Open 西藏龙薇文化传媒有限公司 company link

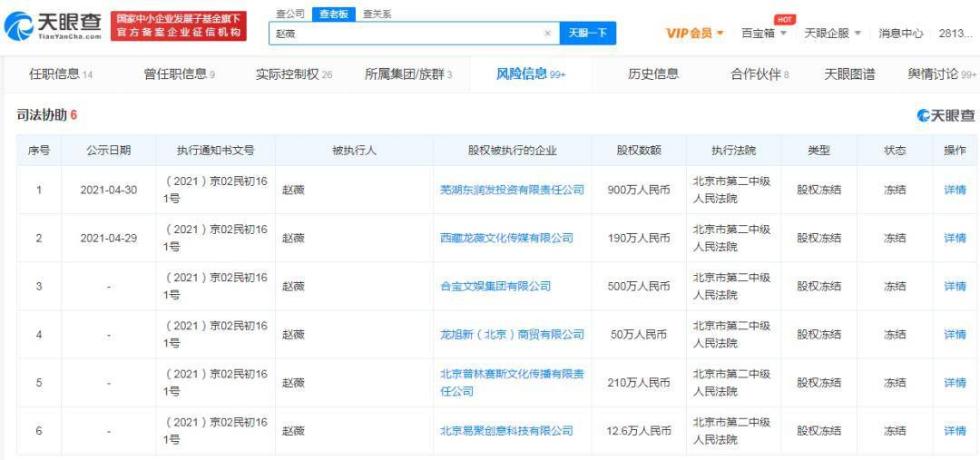[506, 238]
